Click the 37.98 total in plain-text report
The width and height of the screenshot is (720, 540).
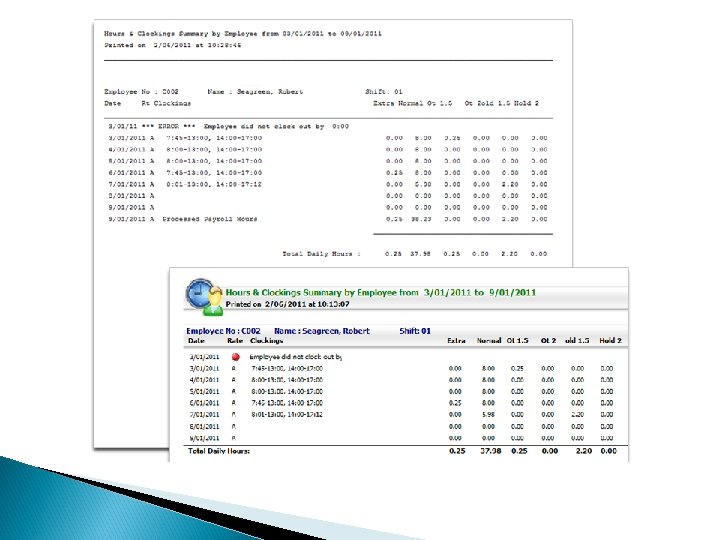pyautogui.click(x=420, y=253)
